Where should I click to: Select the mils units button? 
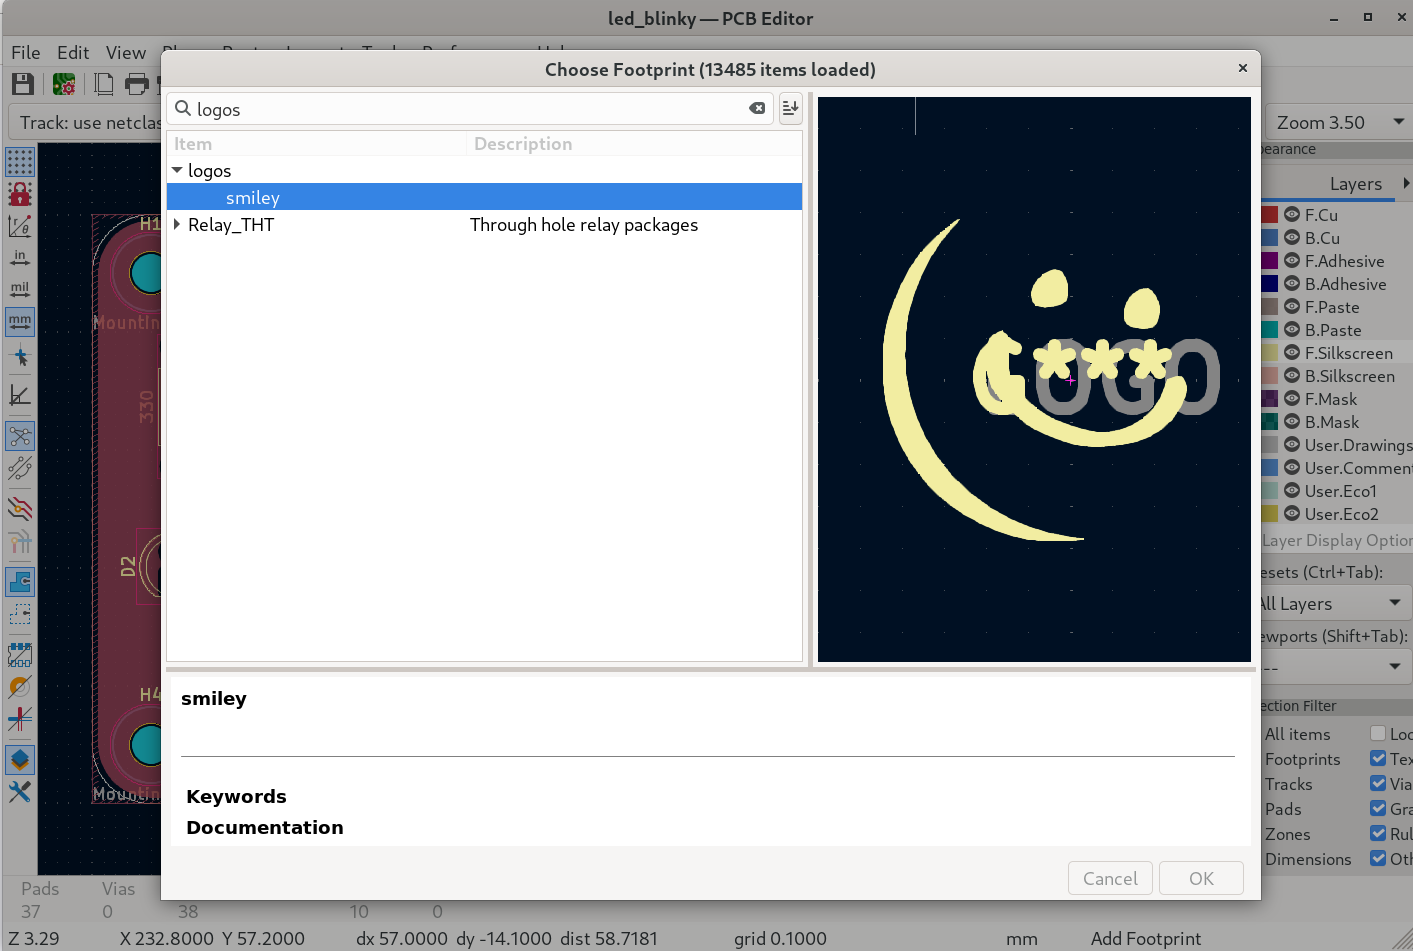(20, 290)
